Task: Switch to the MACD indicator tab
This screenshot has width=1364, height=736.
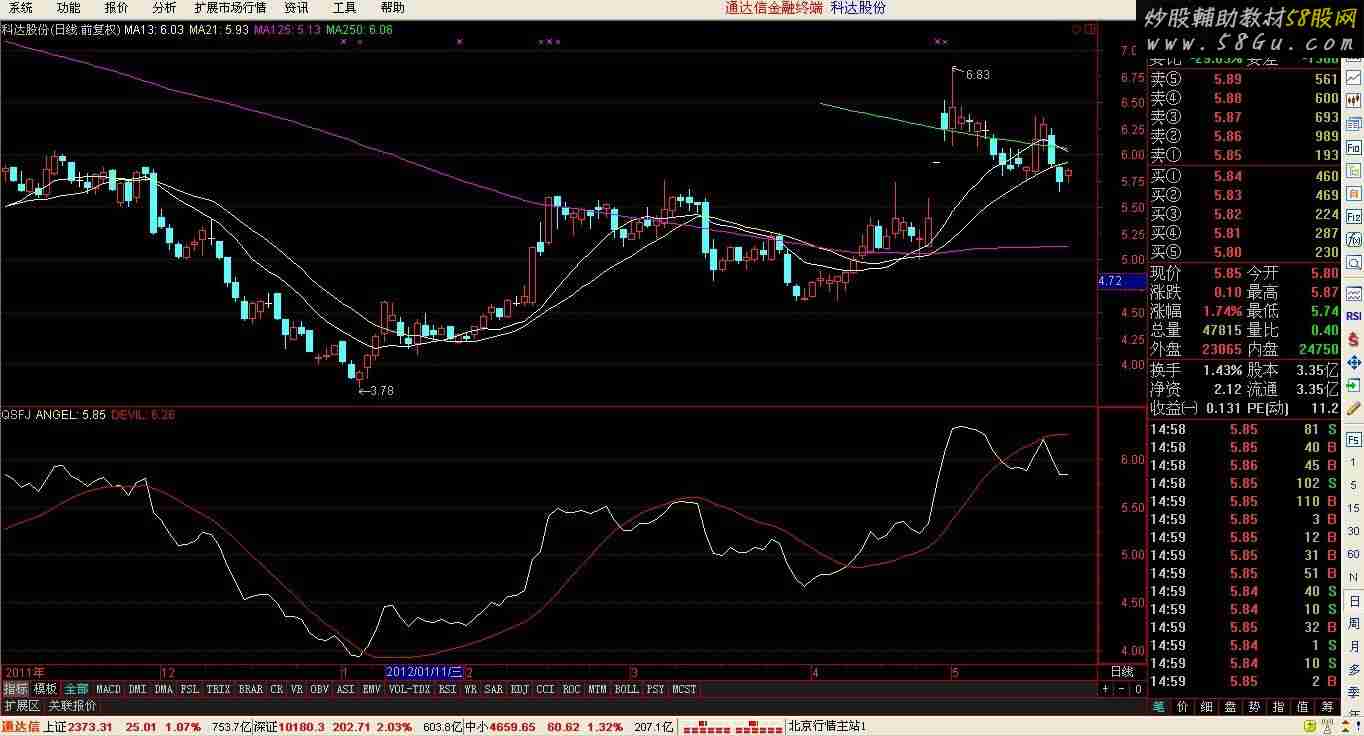Action: [108, 689]
